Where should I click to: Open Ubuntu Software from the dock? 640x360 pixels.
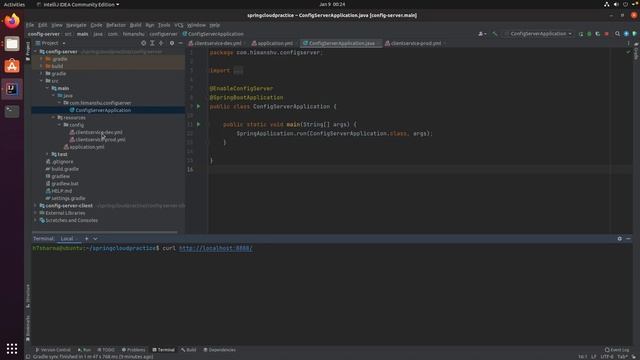tap(12, 66)
